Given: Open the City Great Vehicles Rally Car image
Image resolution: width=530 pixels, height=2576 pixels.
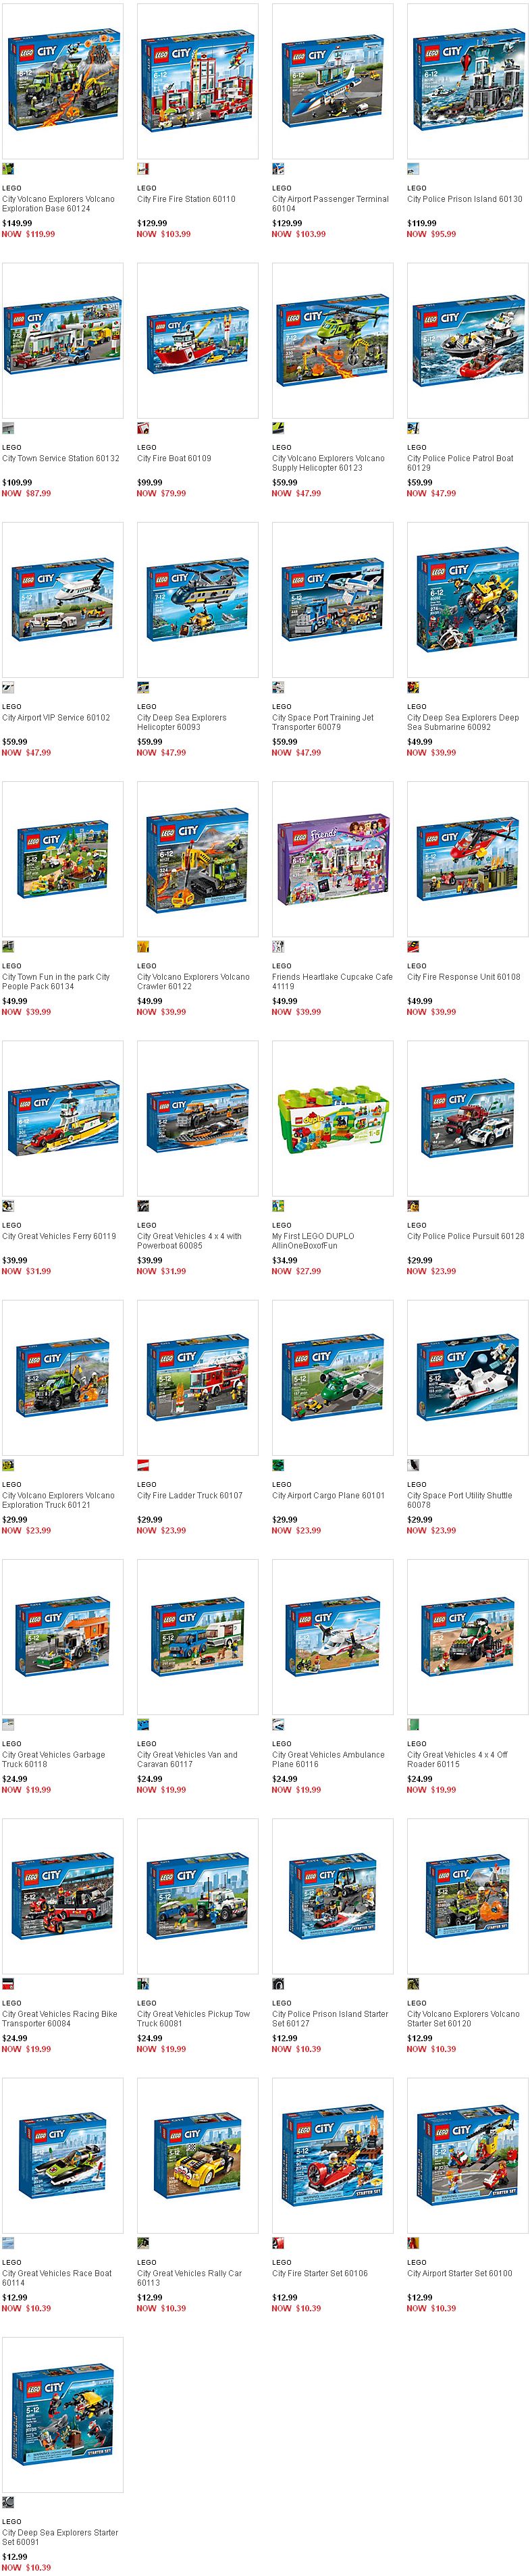Looking at the screenshot, I should pos(198,2155).
